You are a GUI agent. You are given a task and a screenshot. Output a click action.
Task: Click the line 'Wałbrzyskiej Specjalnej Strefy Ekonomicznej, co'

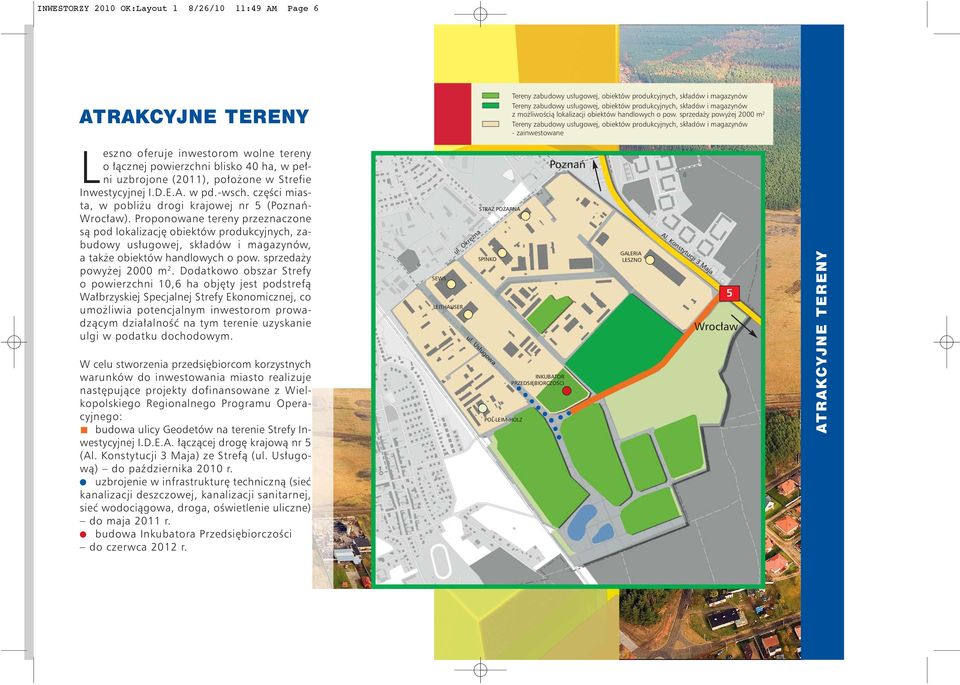click(x=195, y=297)
